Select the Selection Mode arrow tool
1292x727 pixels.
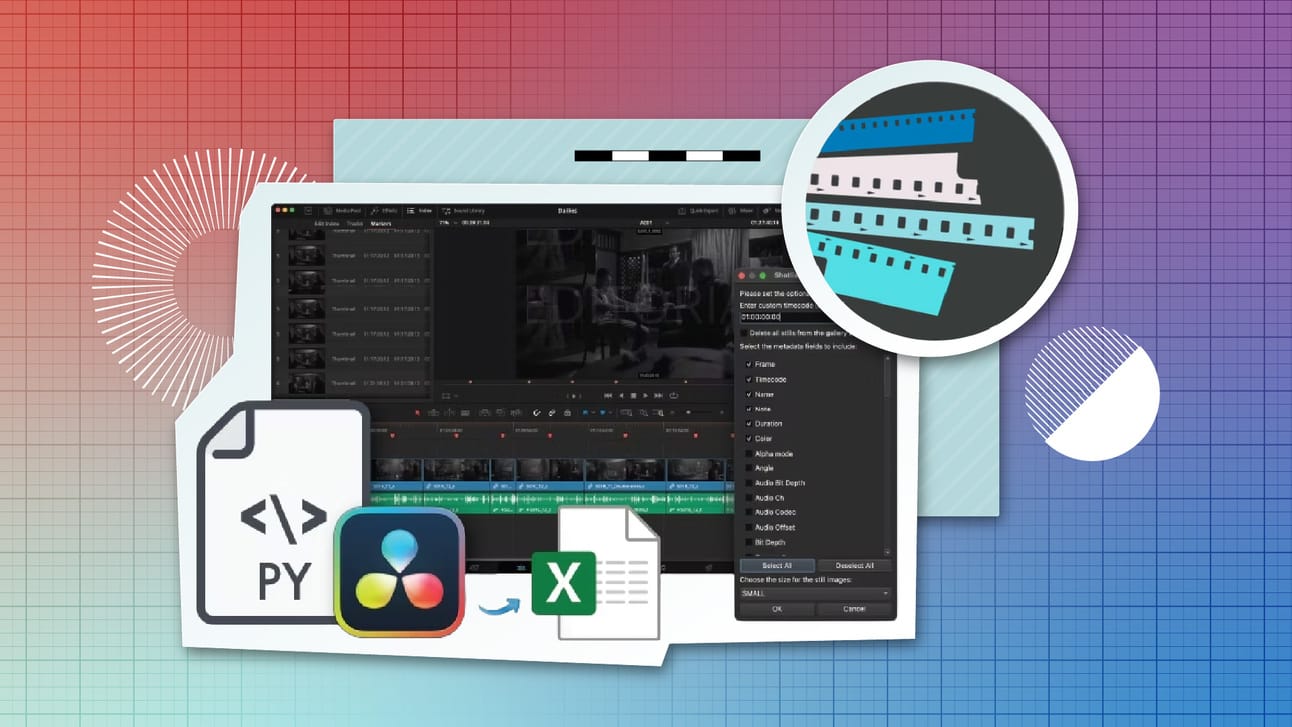tap(418, 412)
